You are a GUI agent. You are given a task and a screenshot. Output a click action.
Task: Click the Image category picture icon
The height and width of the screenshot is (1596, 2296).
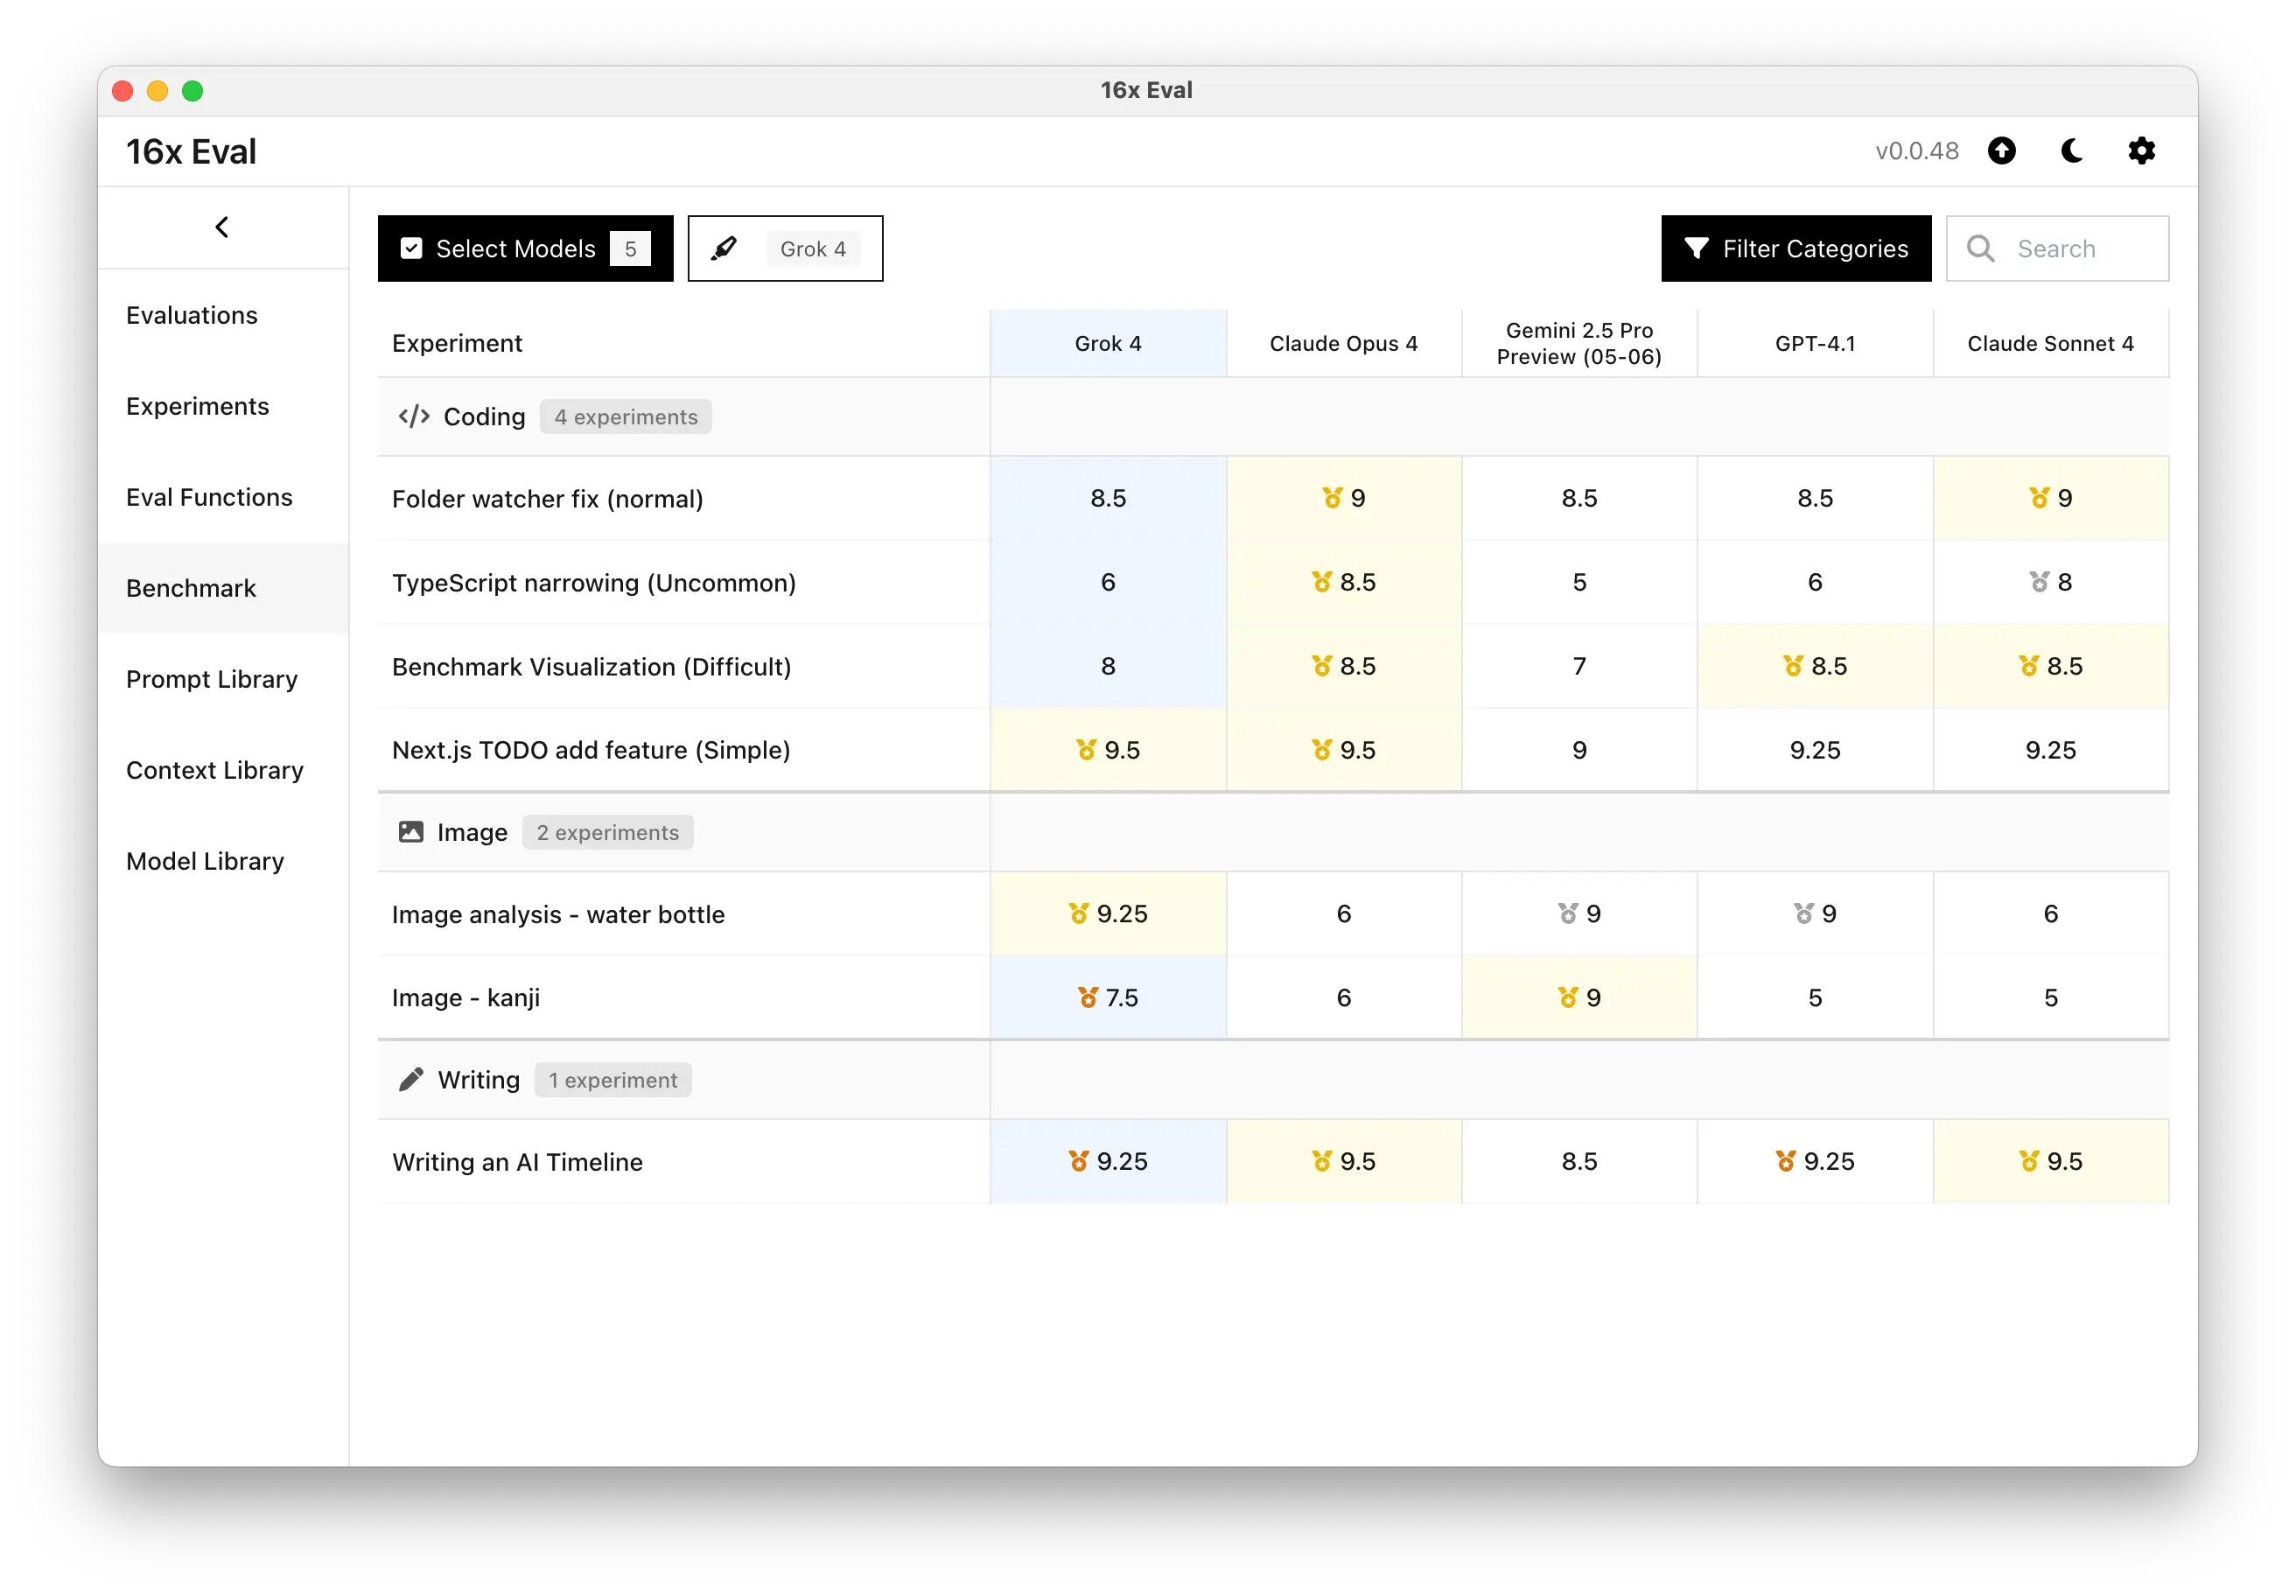point(411,832)
